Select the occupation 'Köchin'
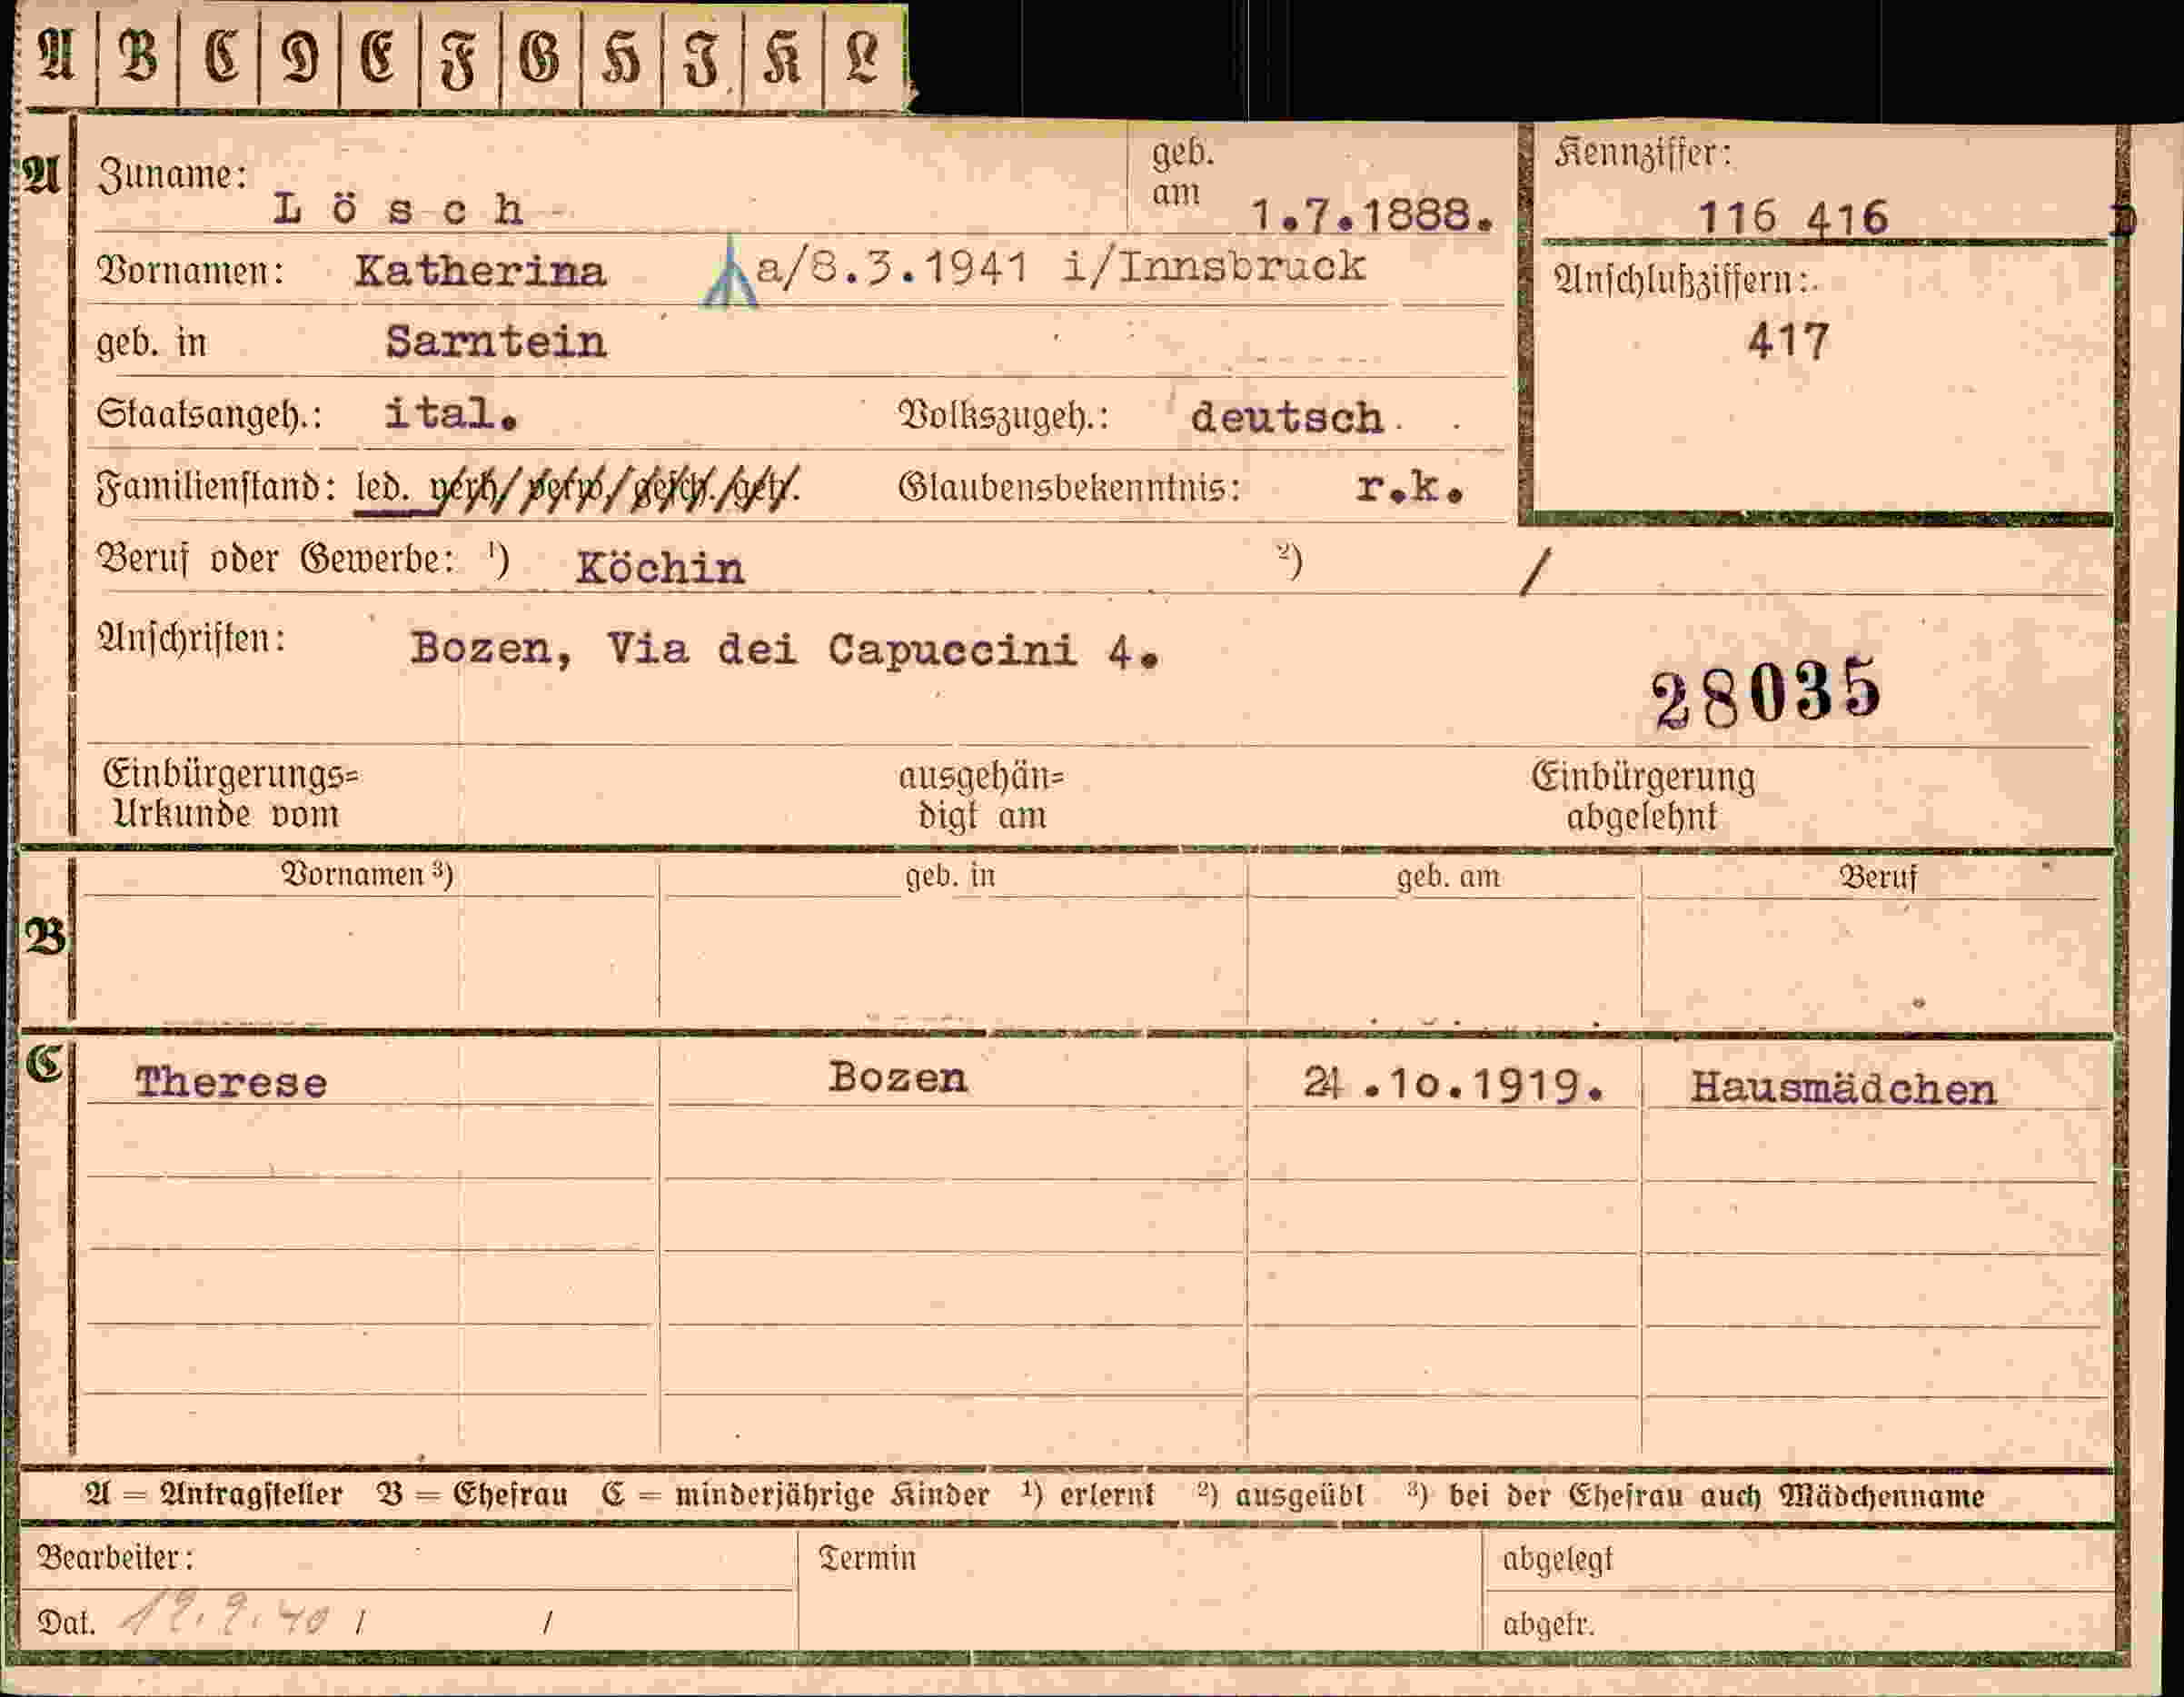2184x1697 pixels. 660,568
